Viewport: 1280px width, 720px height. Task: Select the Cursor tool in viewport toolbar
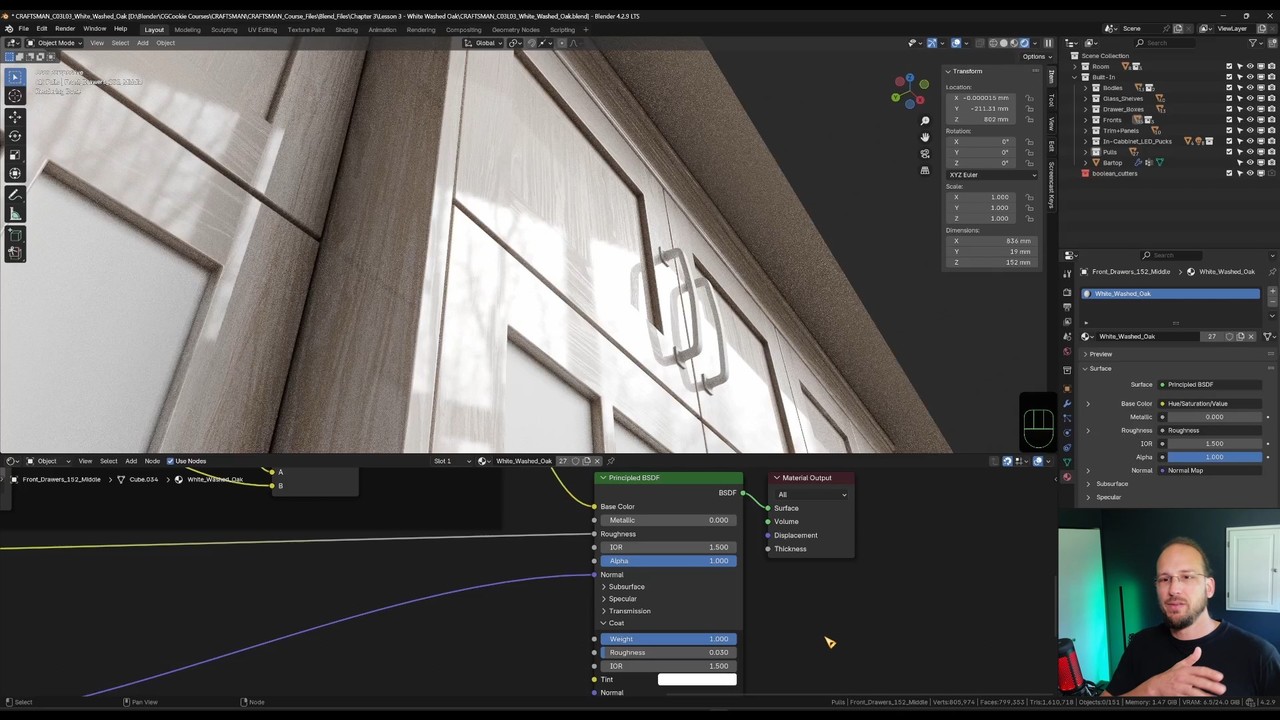pos(15,96)
